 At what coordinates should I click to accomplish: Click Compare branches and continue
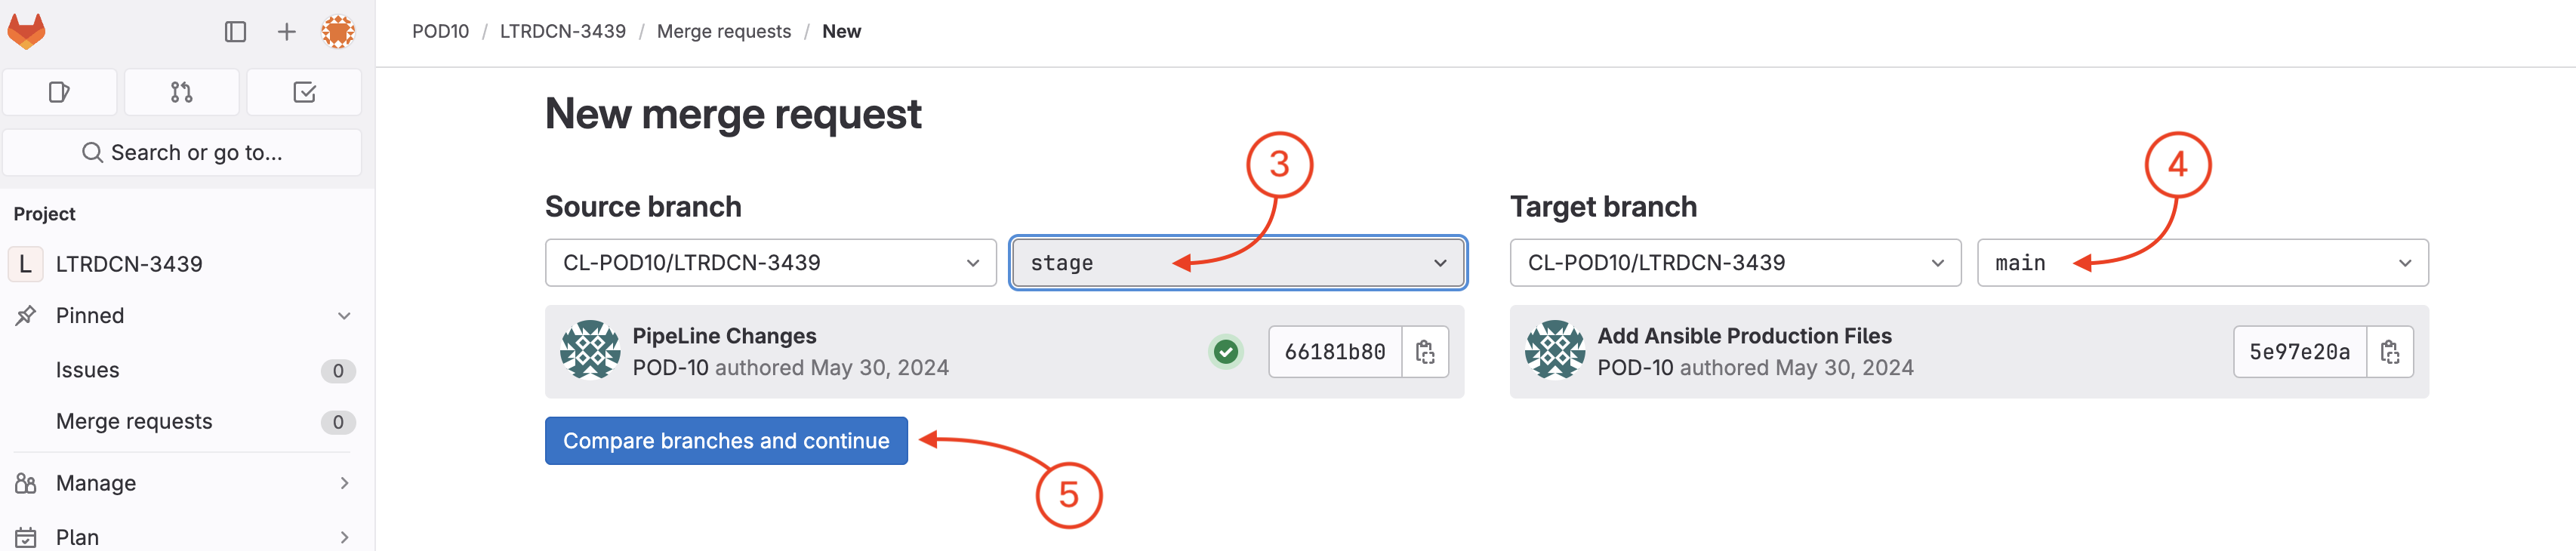click(726, 441)
